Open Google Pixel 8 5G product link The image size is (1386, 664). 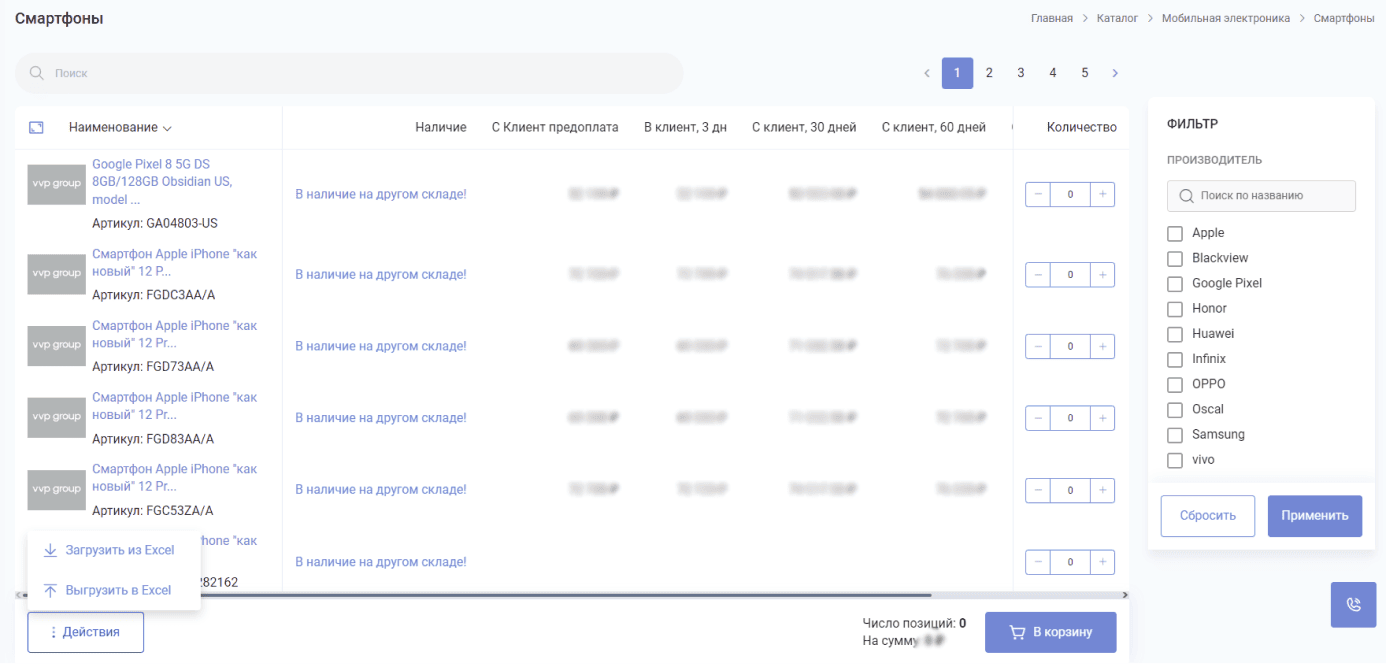pyautogui.click(x=162, y=181)
